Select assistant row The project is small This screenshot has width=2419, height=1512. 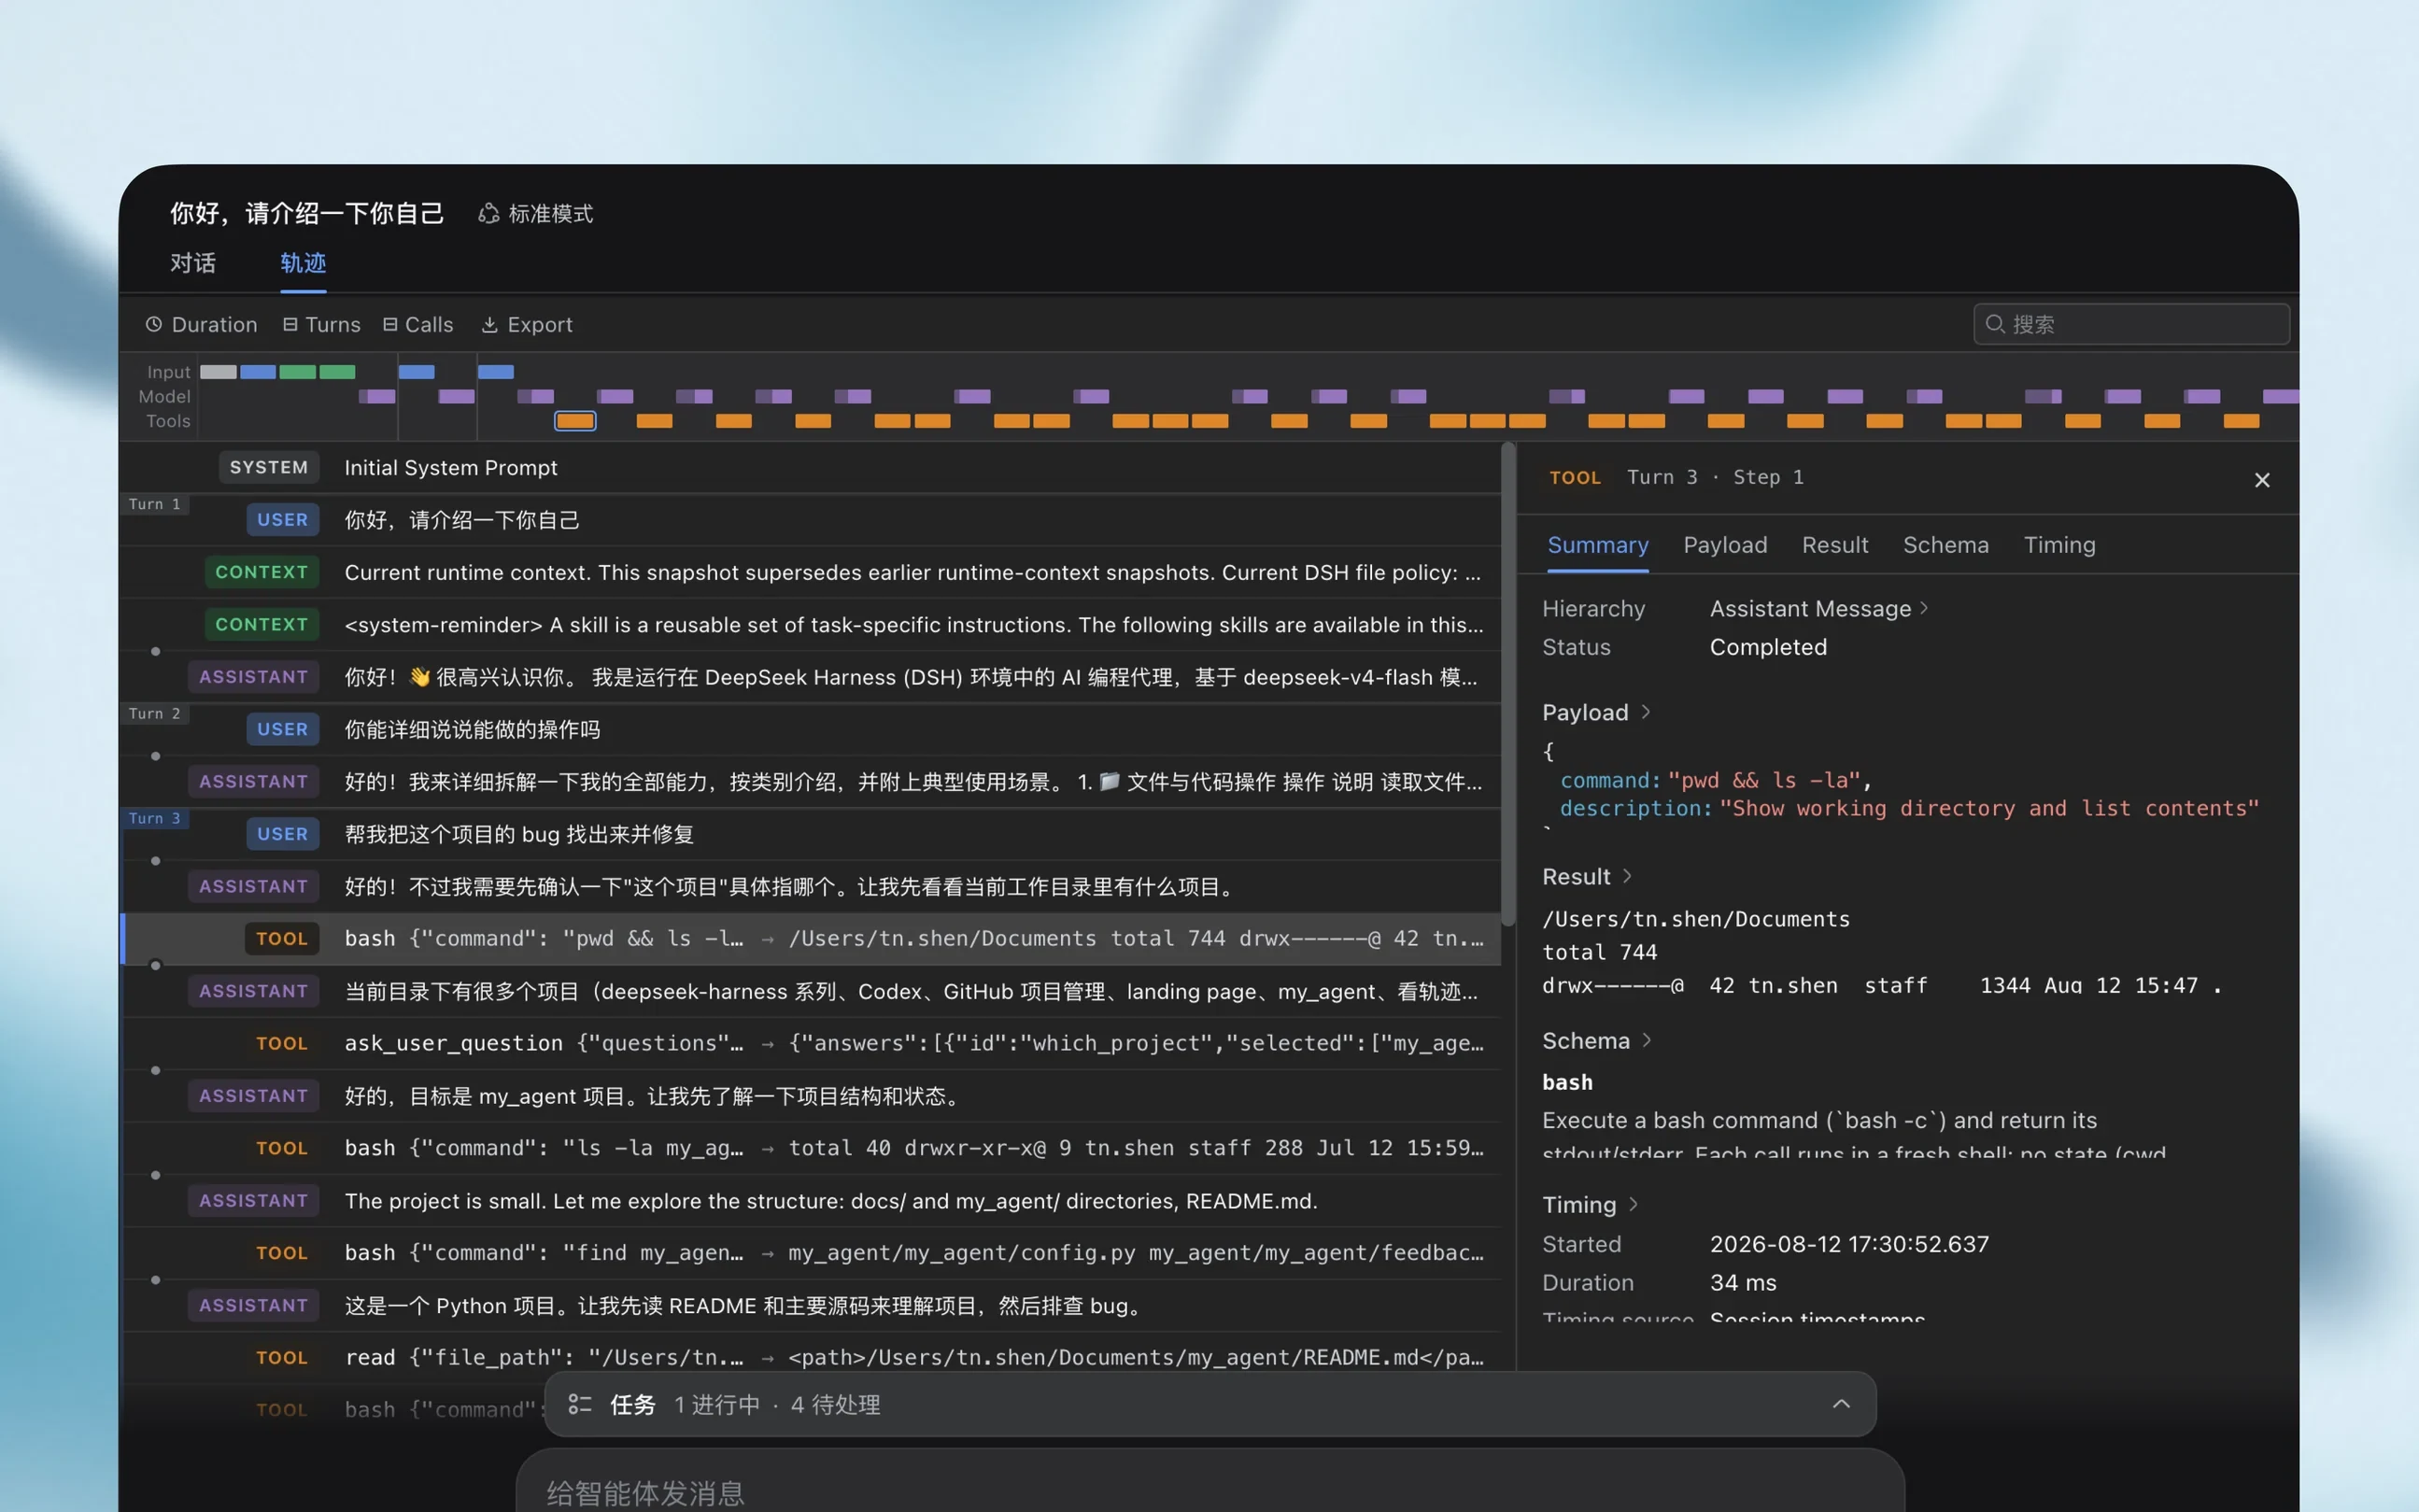point(810,1200)
